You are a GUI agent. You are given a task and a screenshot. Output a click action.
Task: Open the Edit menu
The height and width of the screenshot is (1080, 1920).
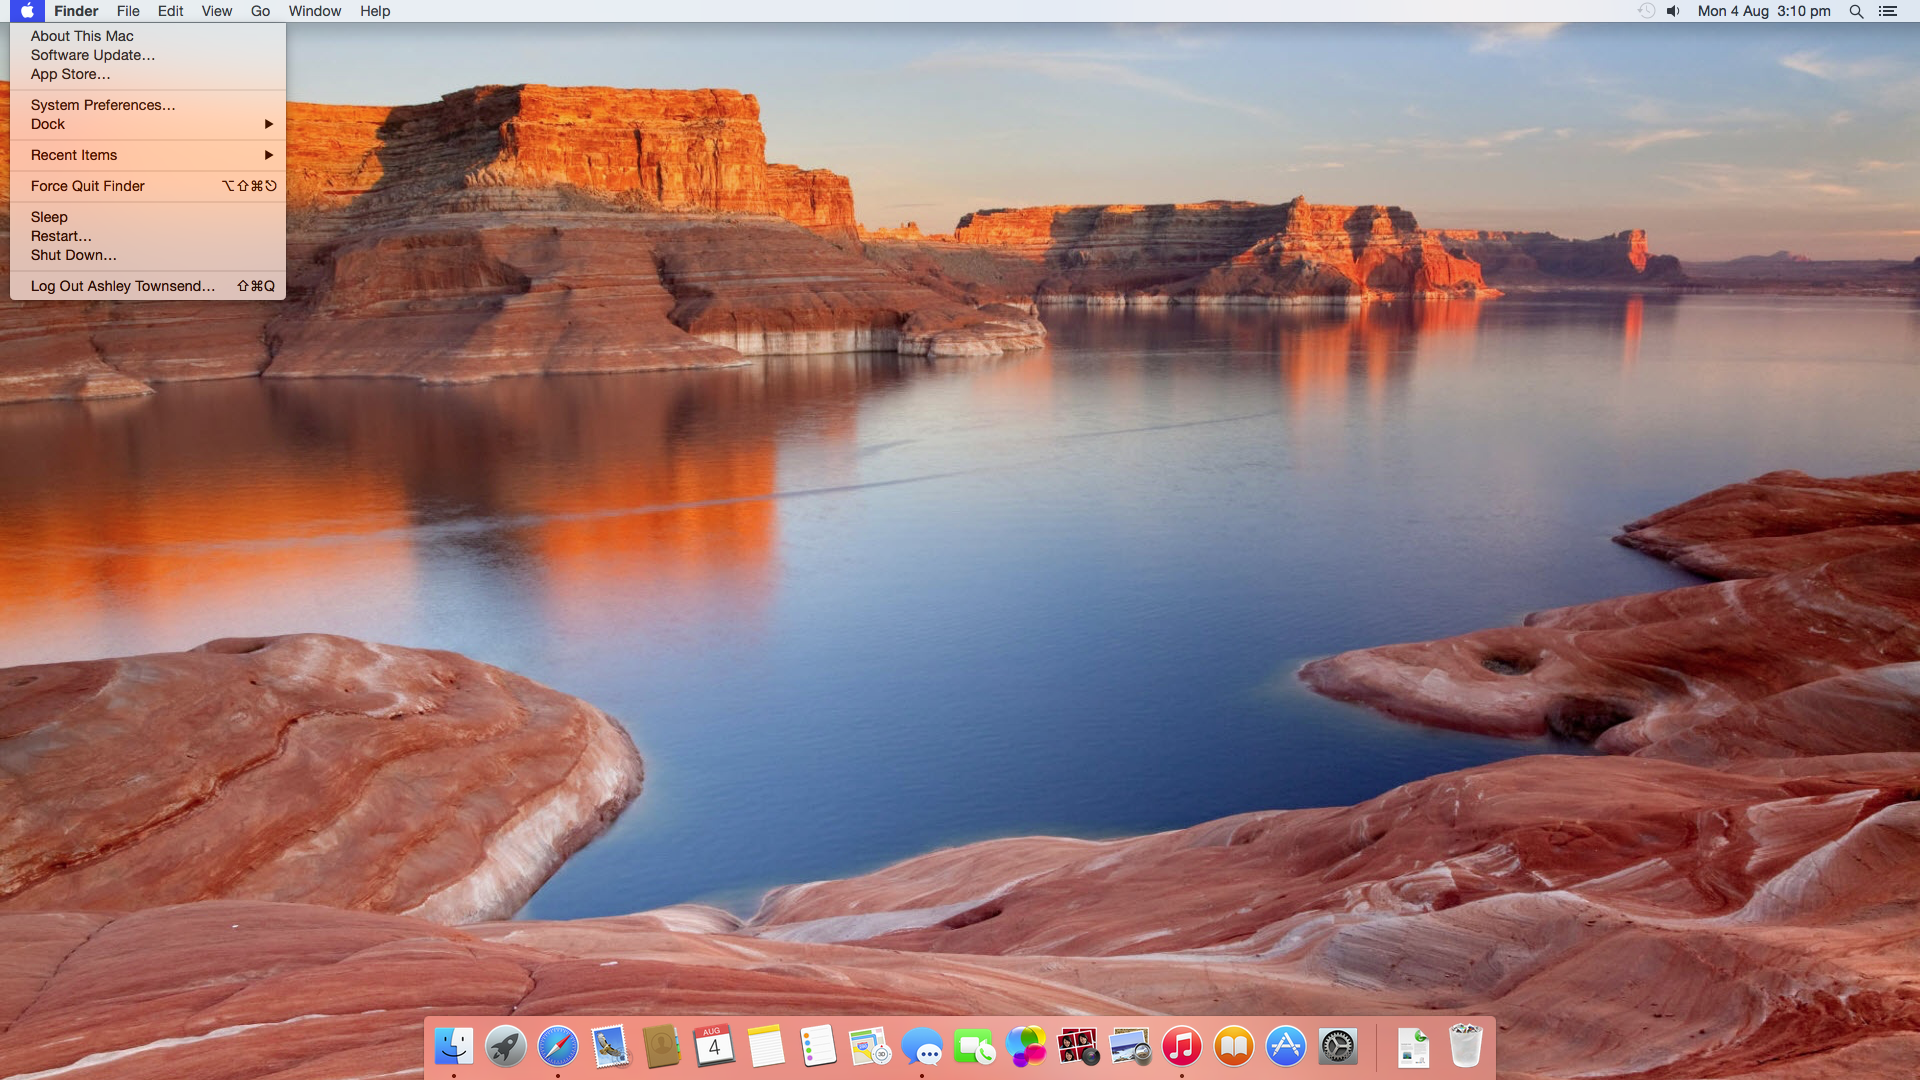pyautogui.click(x=170, y=11)
